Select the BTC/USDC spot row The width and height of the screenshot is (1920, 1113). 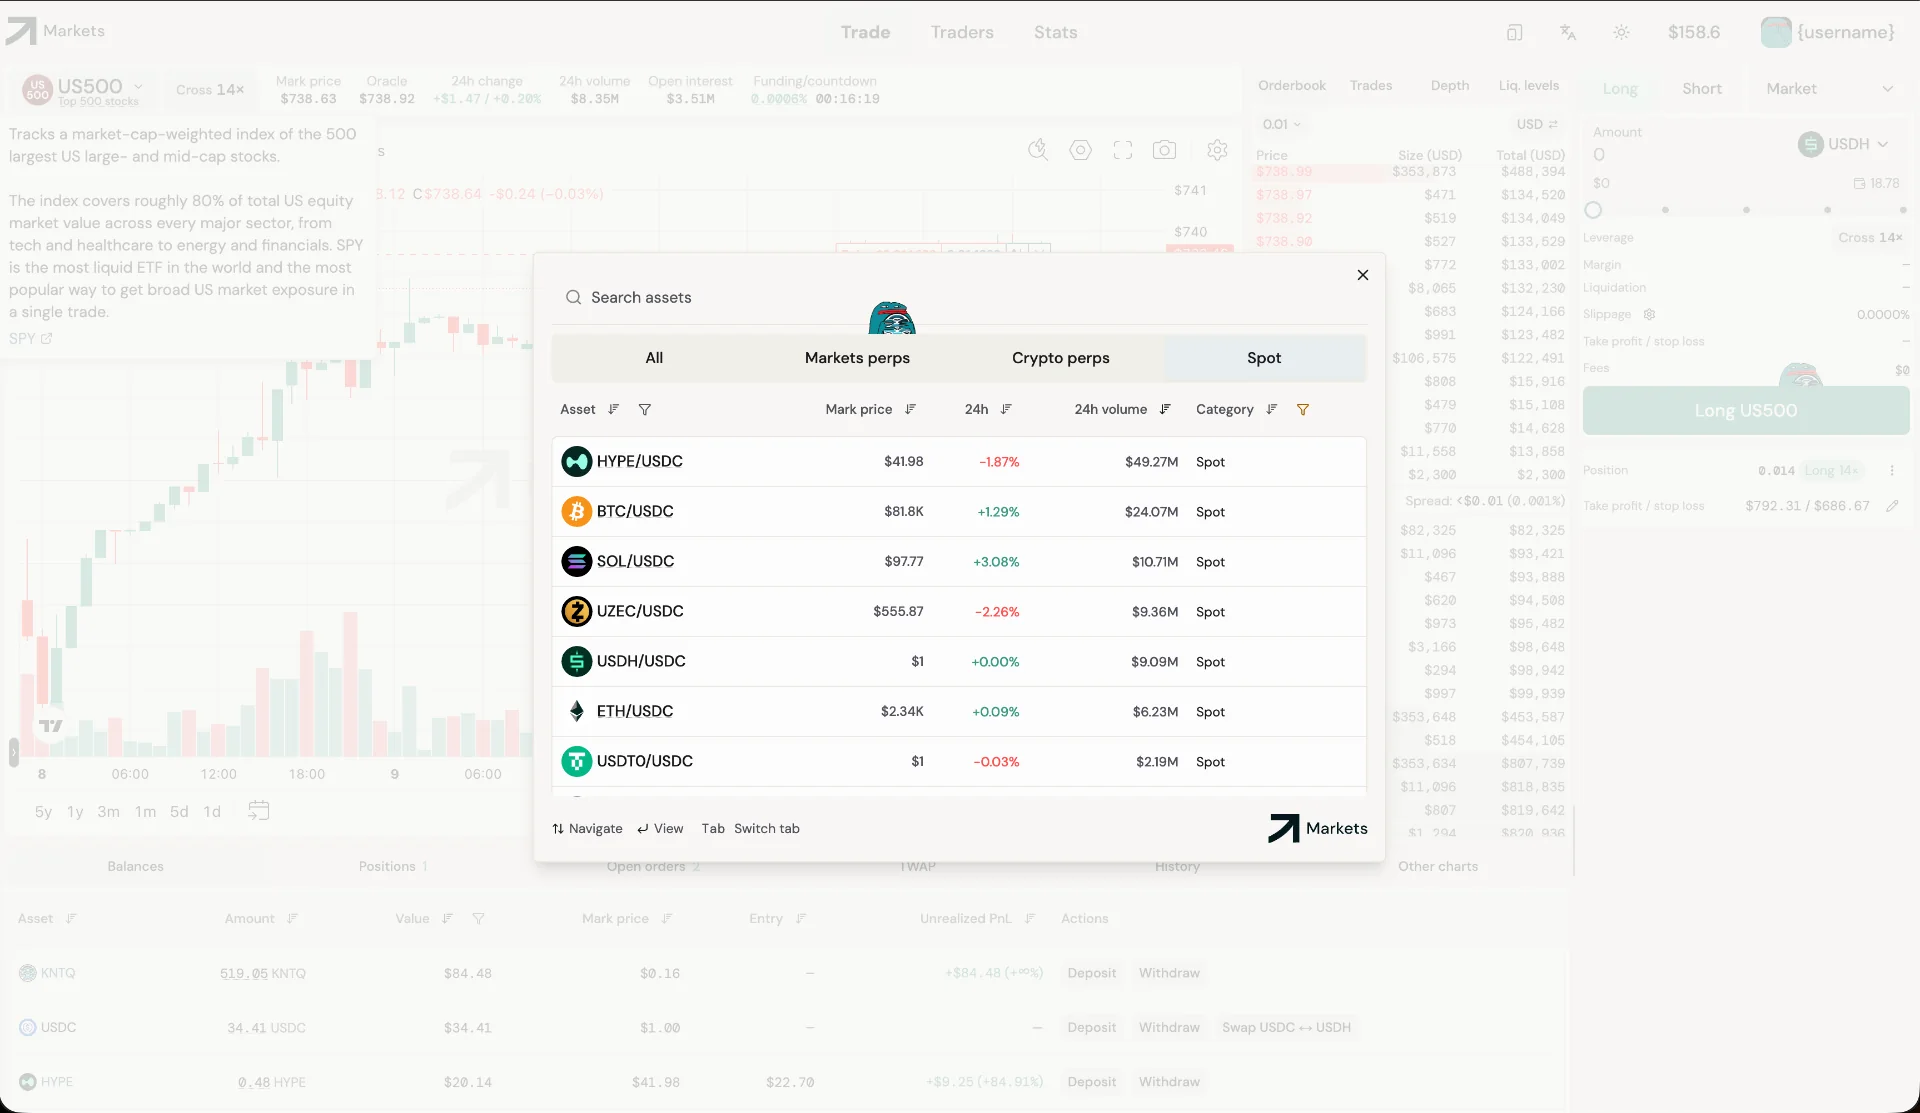[958, 512]
